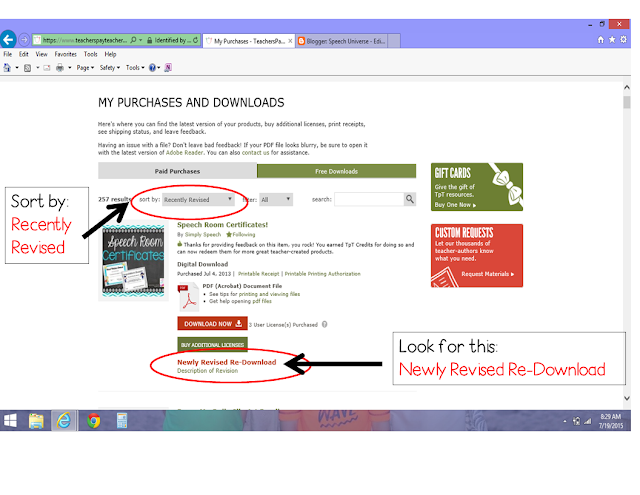Image resolution: width=640 pixels, height=495 pixels.
Task: Click network signal icon in system tray
Action: coord(587,421)
